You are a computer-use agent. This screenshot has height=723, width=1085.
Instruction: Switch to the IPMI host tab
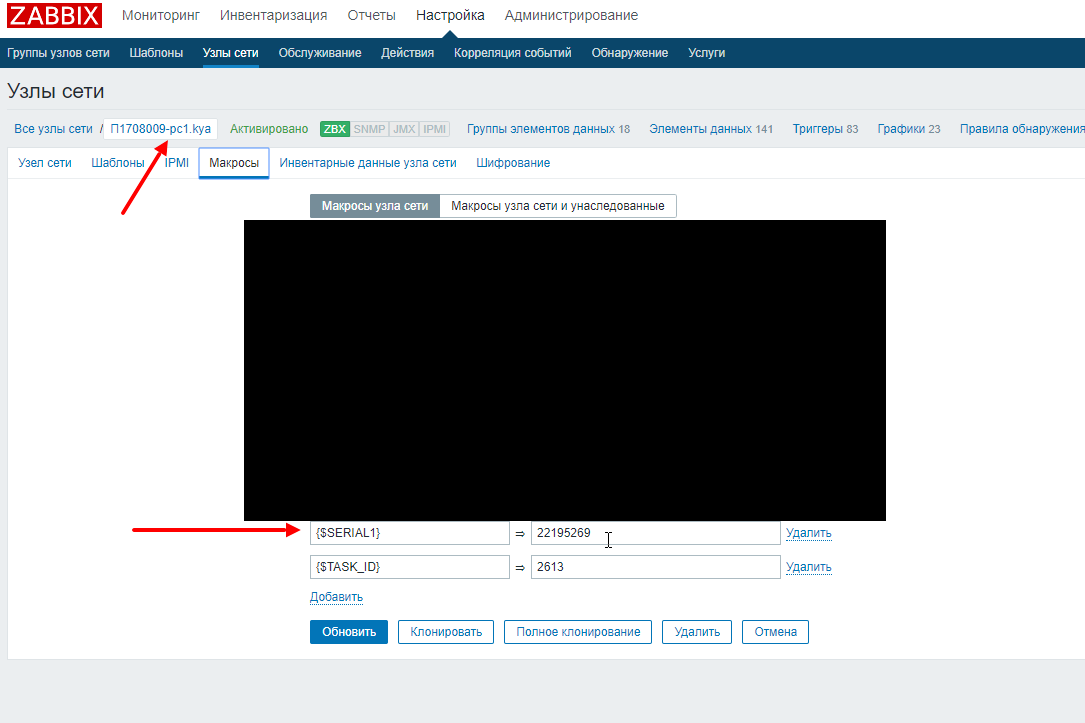(176, 163)
